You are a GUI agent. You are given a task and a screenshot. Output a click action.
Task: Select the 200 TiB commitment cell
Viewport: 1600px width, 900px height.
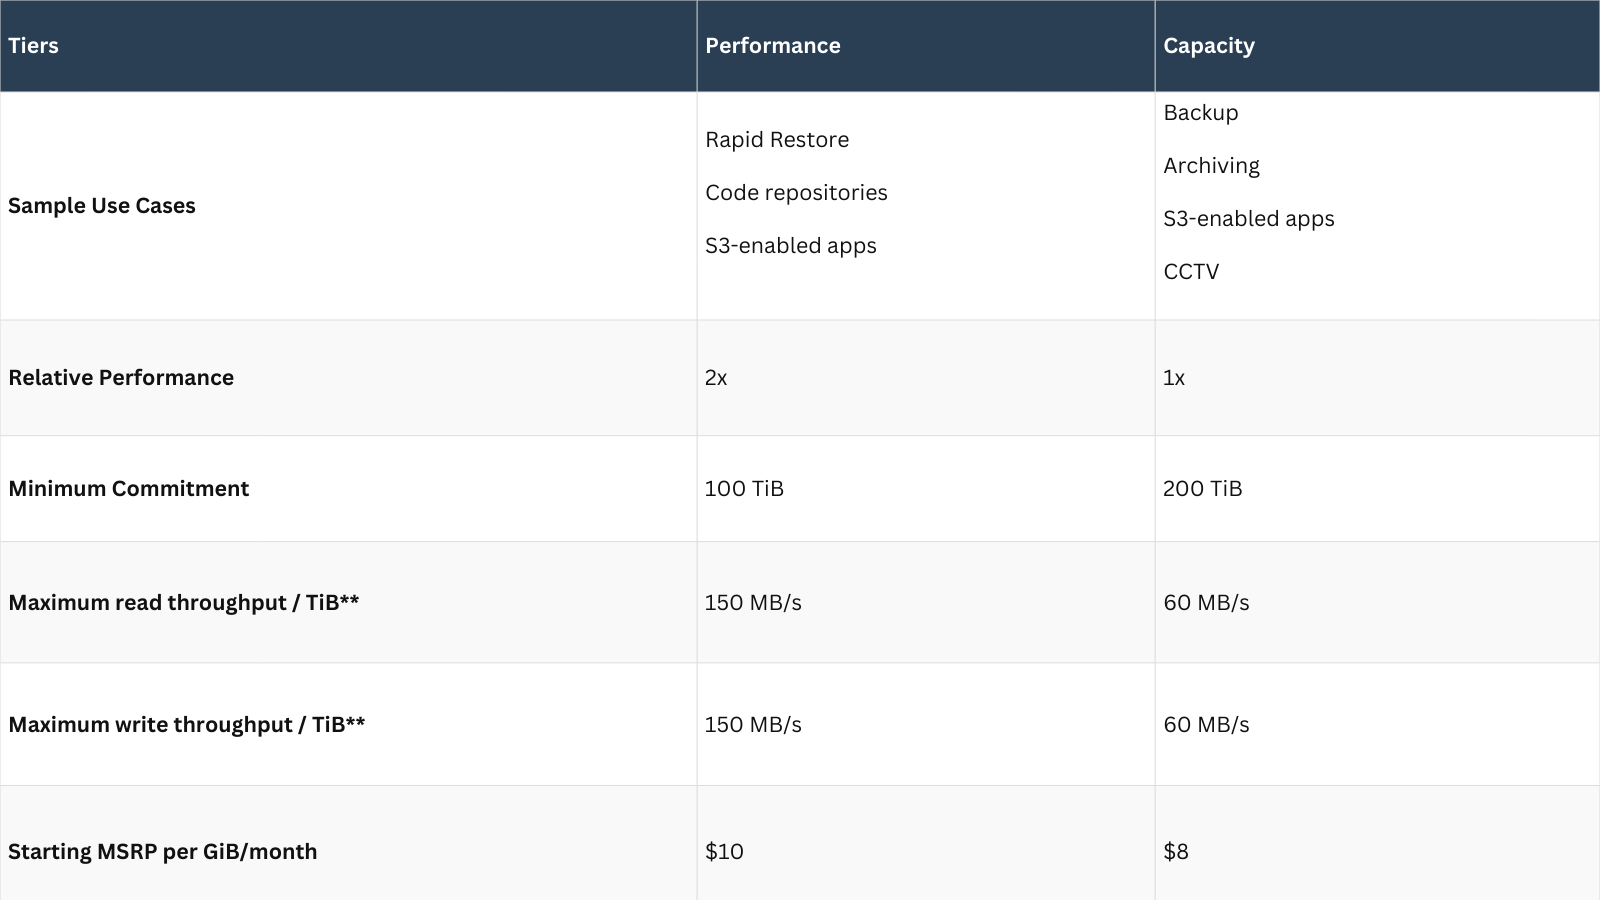coord(1202,489)
